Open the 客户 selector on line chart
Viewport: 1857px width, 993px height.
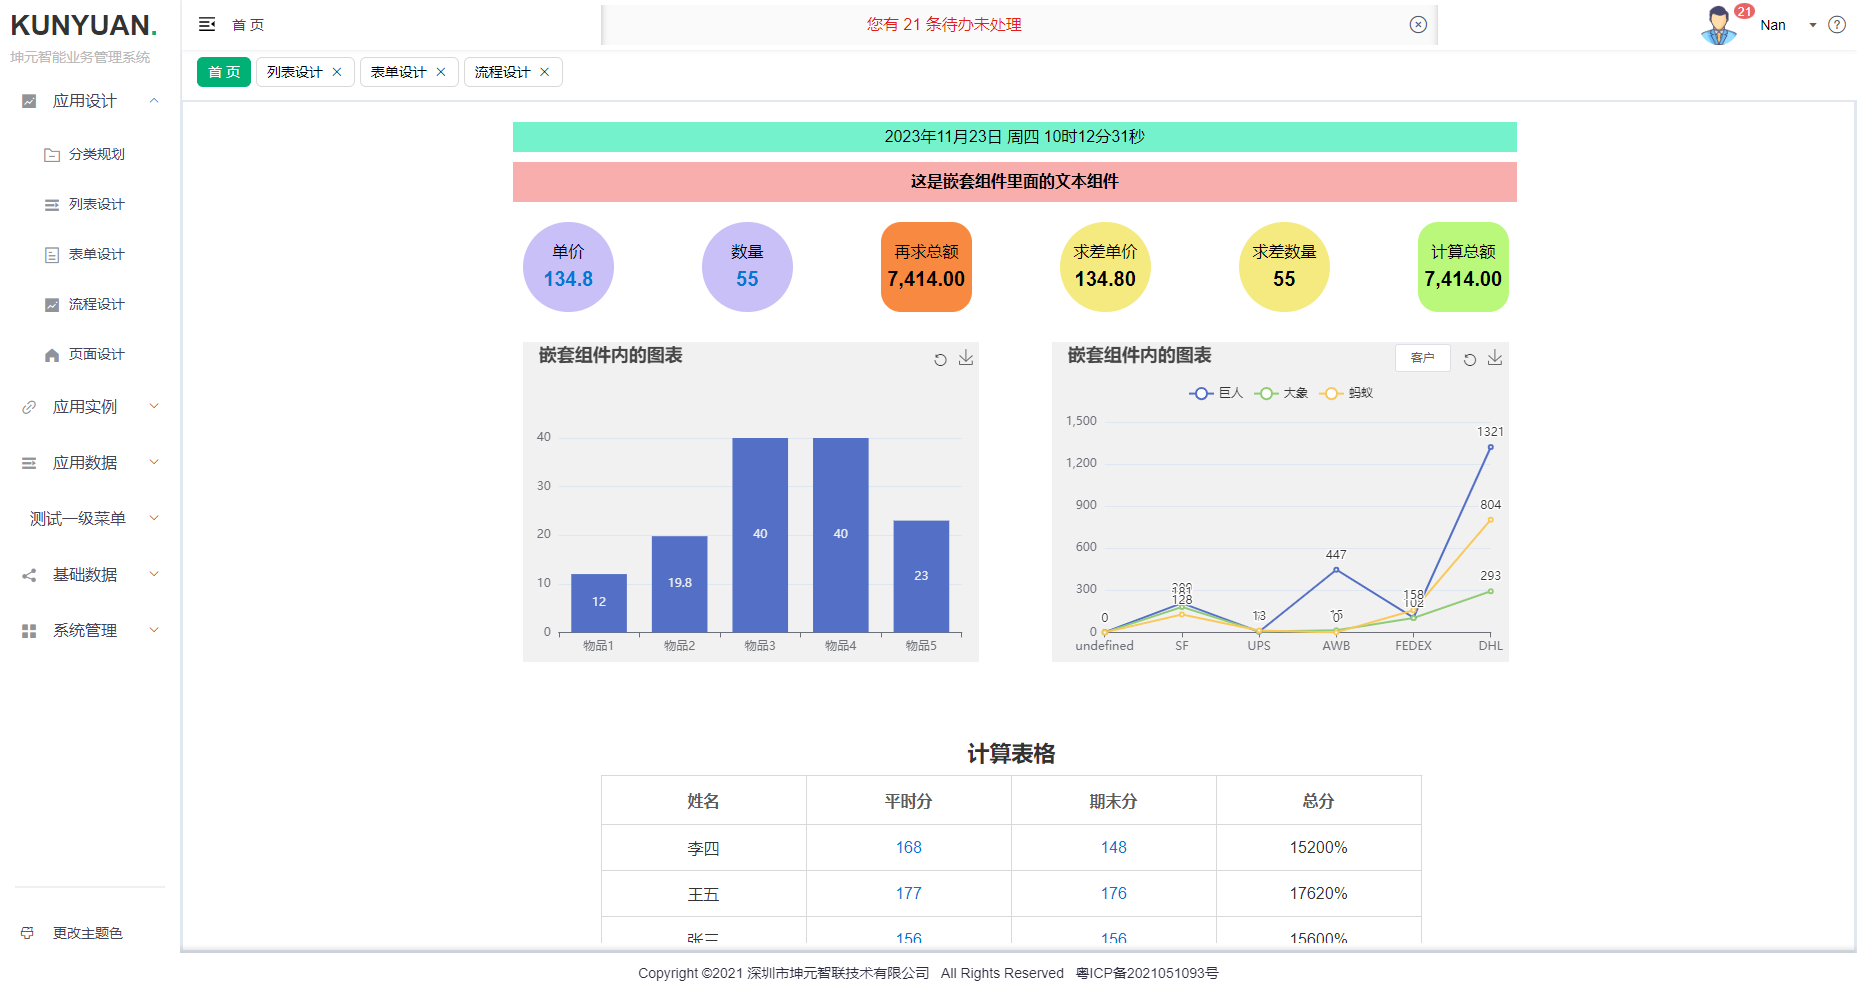click(1422, 358)
